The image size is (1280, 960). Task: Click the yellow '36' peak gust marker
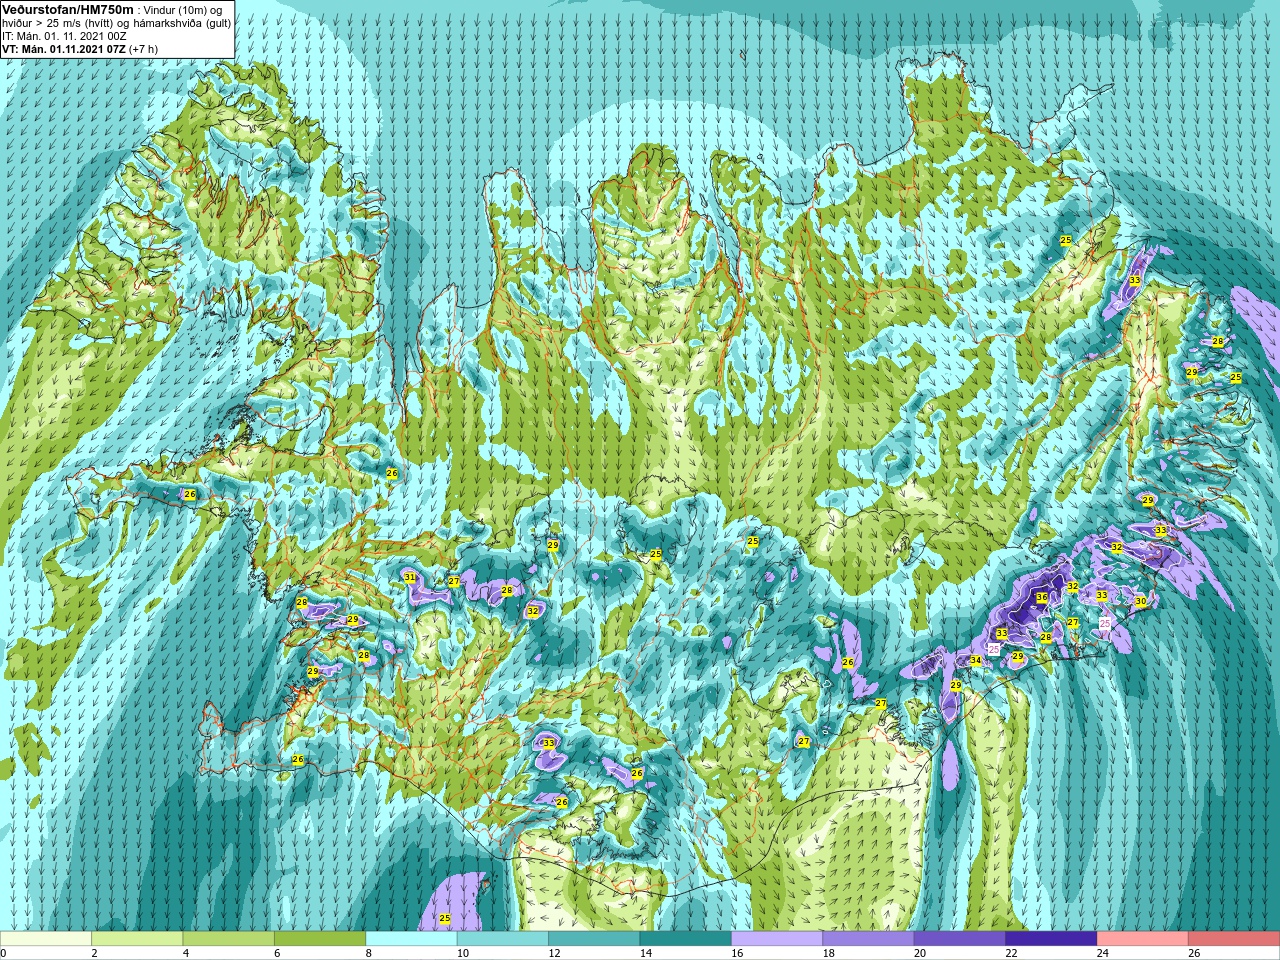click(1041, 598)
